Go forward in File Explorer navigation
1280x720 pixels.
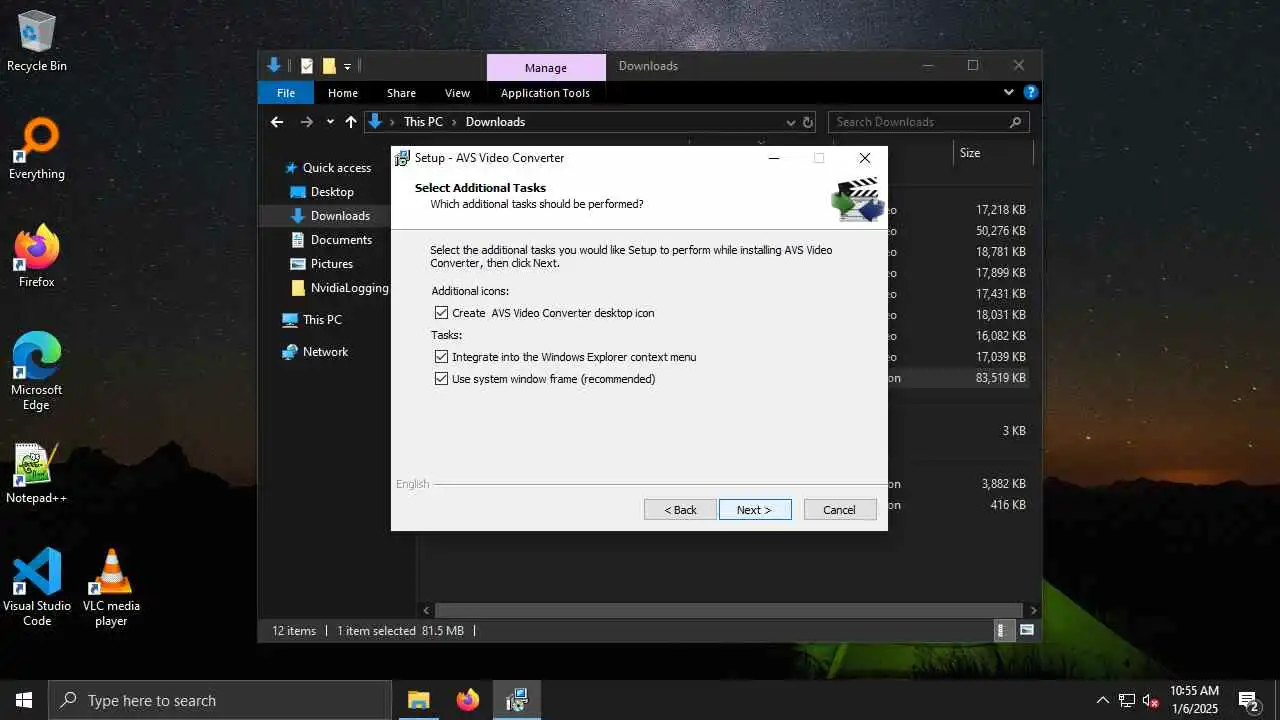(x=307, y=122)
